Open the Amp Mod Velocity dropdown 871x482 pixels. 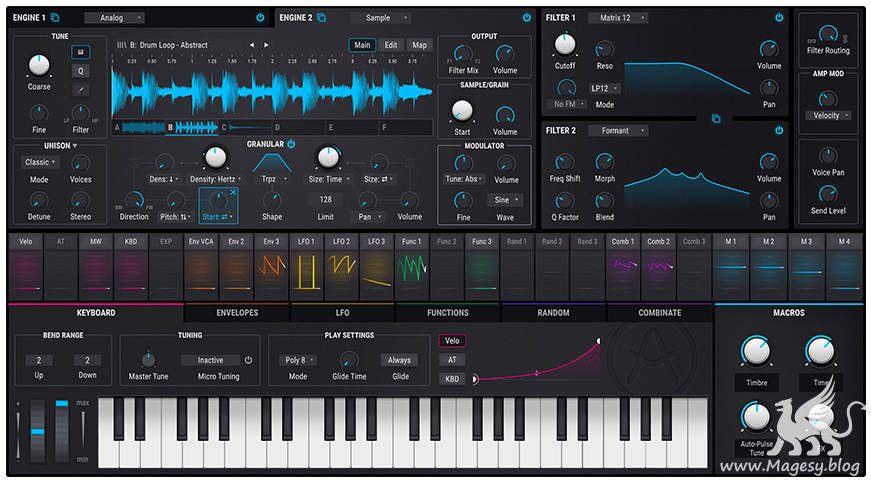(828, 116)
